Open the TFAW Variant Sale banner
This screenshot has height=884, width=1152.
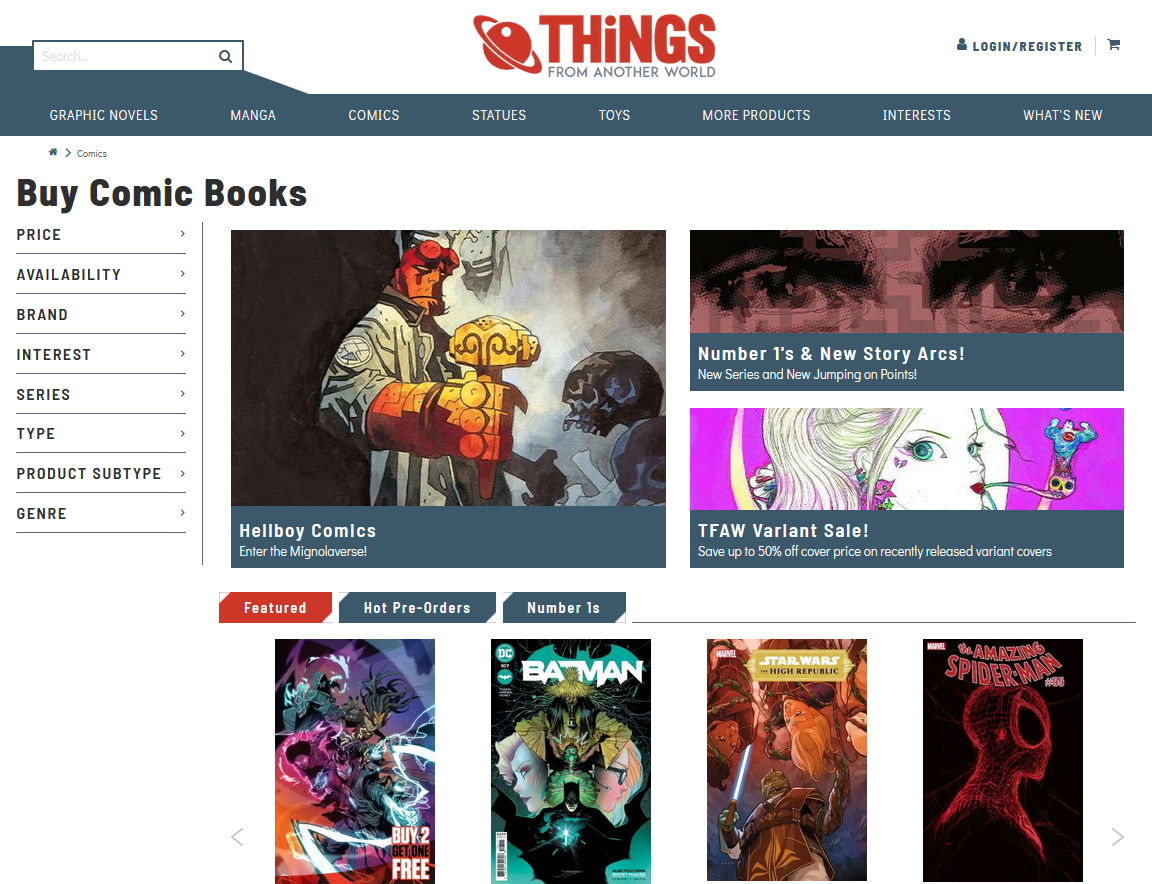(x=907, y=488)
